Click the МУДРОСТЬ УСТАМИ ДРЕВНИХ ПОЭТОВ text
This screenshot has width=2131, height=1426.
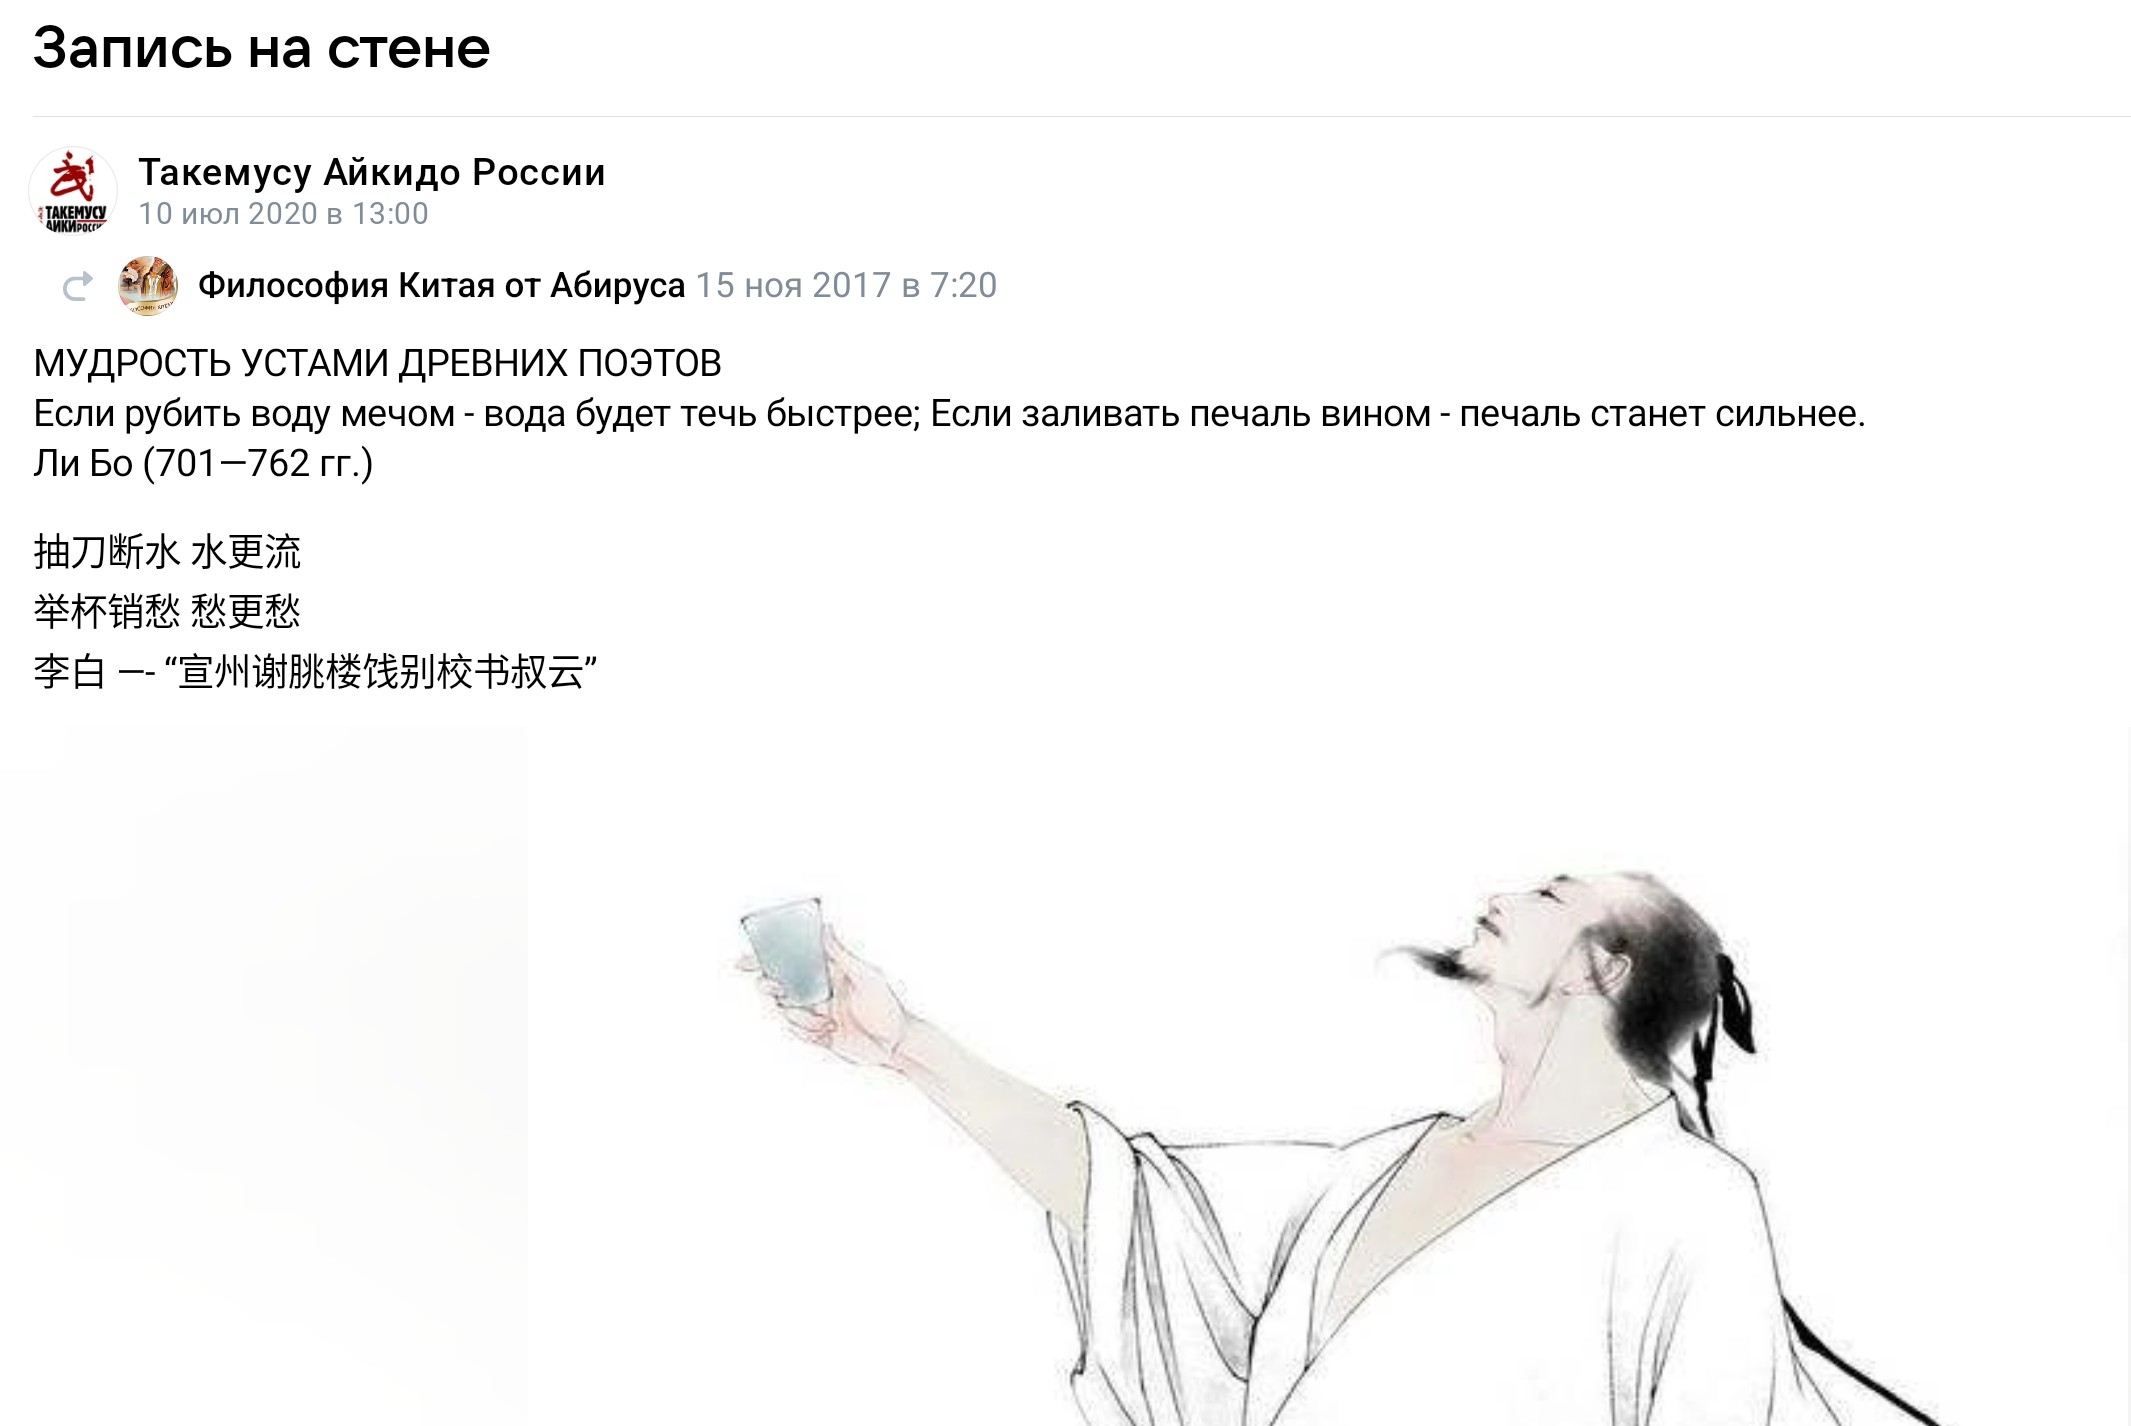pyautogui.click(x=377, y=363)
